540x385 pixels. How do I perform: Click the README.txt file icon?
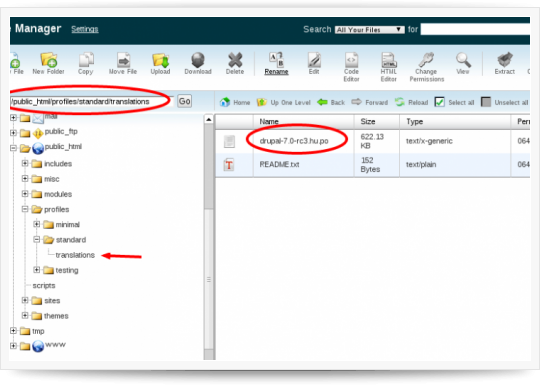click(229, 165)
